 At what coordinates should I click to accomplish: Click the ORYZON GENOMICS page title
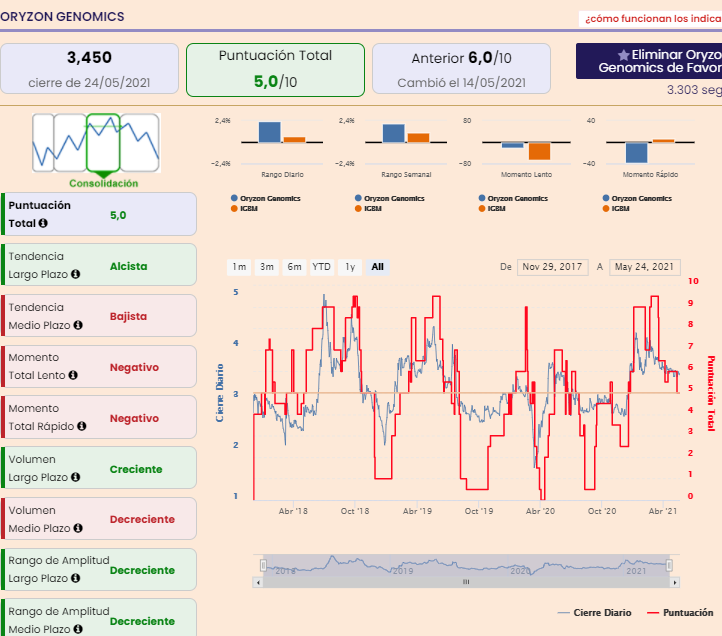coord(62,17)
